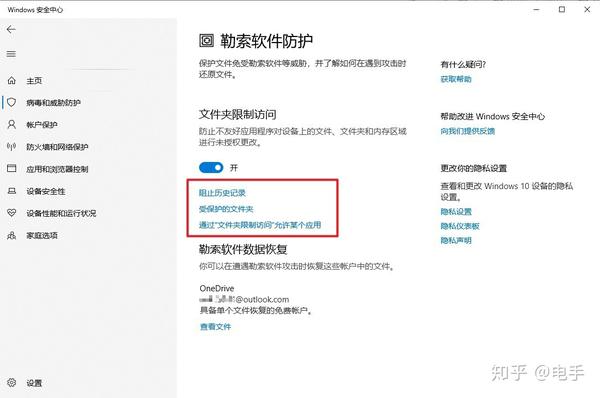The image size is (600, 398).
Task: Click the 勒索软件防护 page title
Action: [x=267, y=41]
